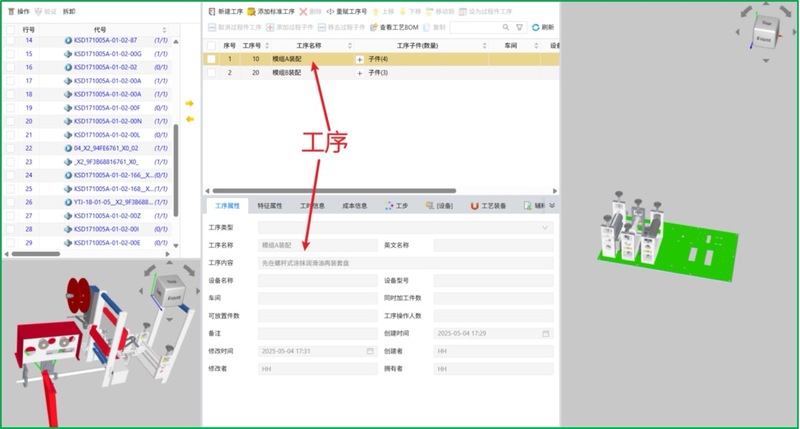Expand 子件(4) with the plus button
The width and height of the screenshot is (800, 429).
[360, 60]
